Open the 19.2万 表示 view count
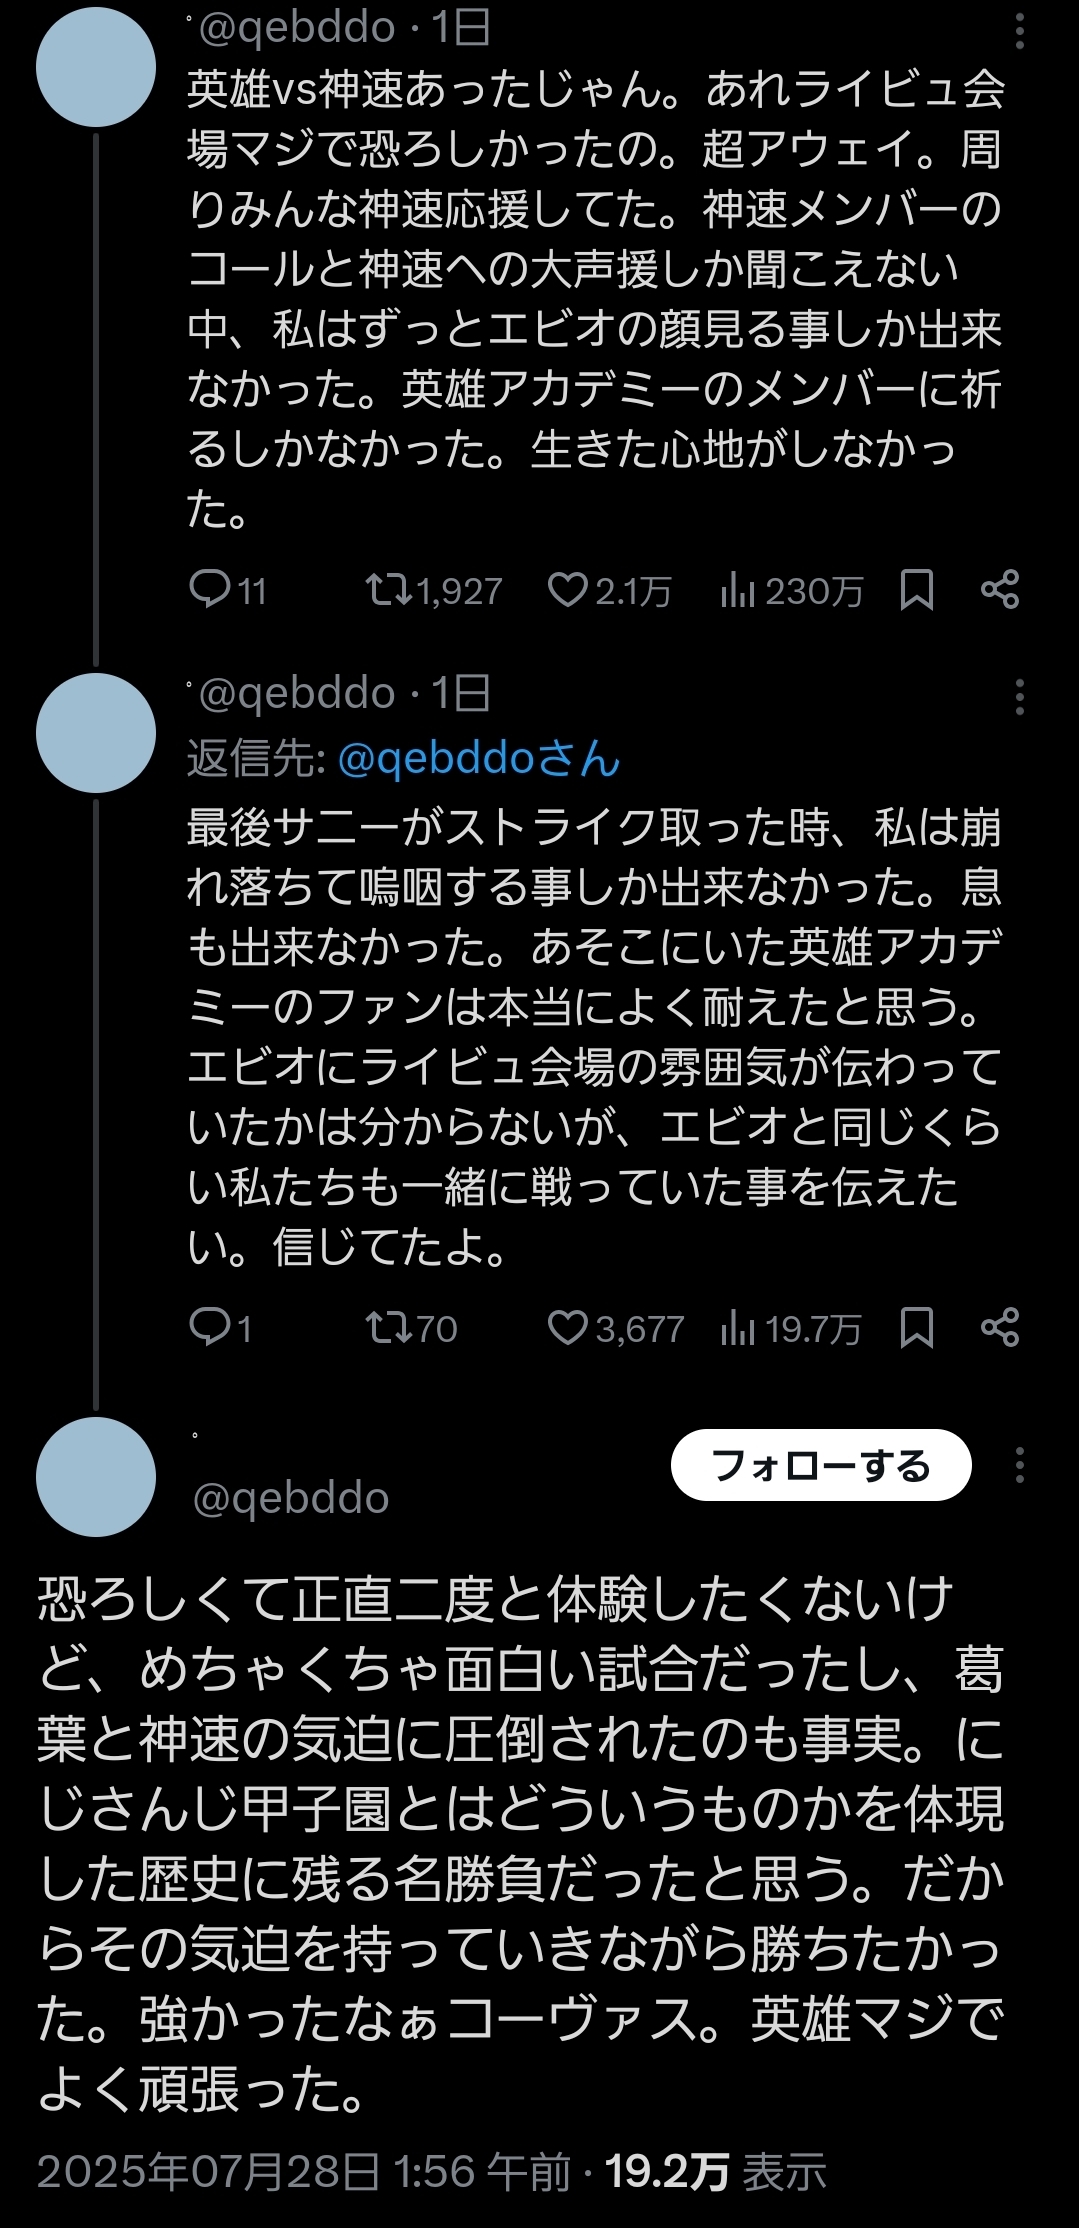 point(715,2172)
